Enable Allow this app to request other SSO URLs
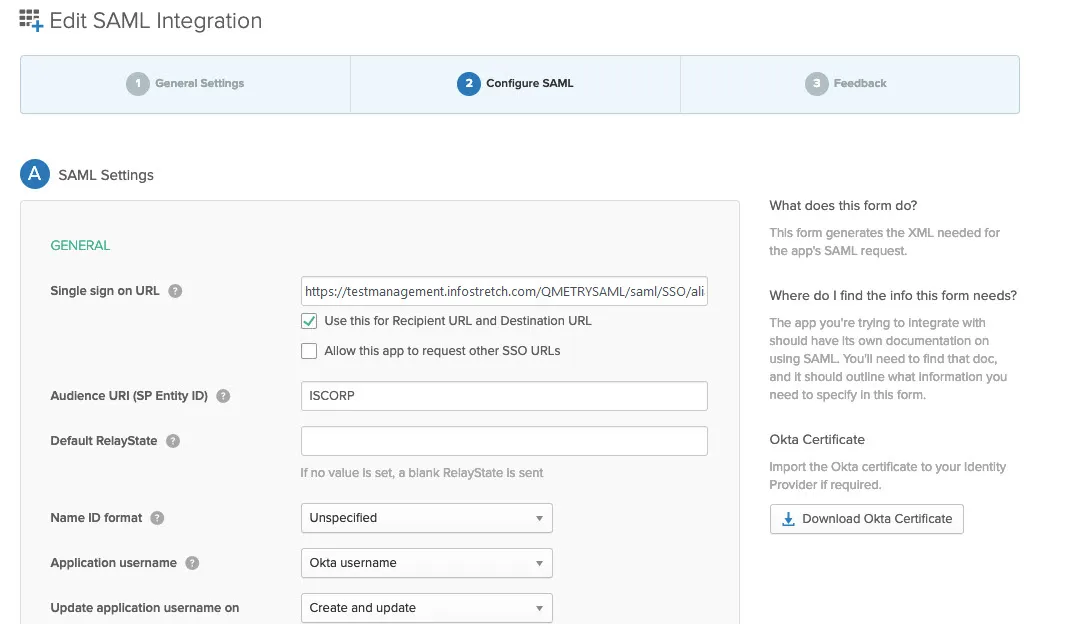The width and height of the screenshot is (1073, 624). pyautogui.click(x=309, y=351)
